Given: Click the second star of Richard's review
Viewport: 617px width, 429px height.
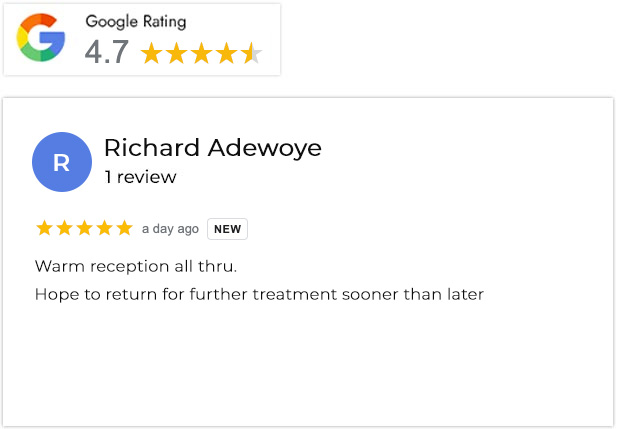Looking at the screenshot, I should 64,228.
